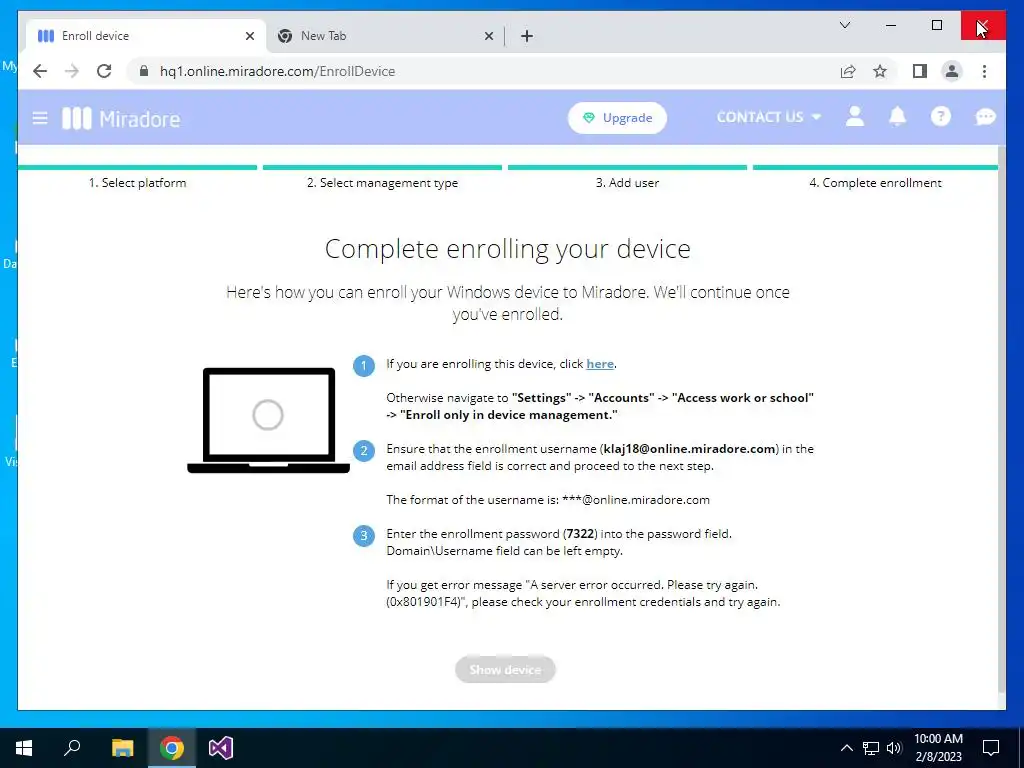The image size is (1024, 768).
Task: Open network status tray icon
Action: [x=871, y=748]
